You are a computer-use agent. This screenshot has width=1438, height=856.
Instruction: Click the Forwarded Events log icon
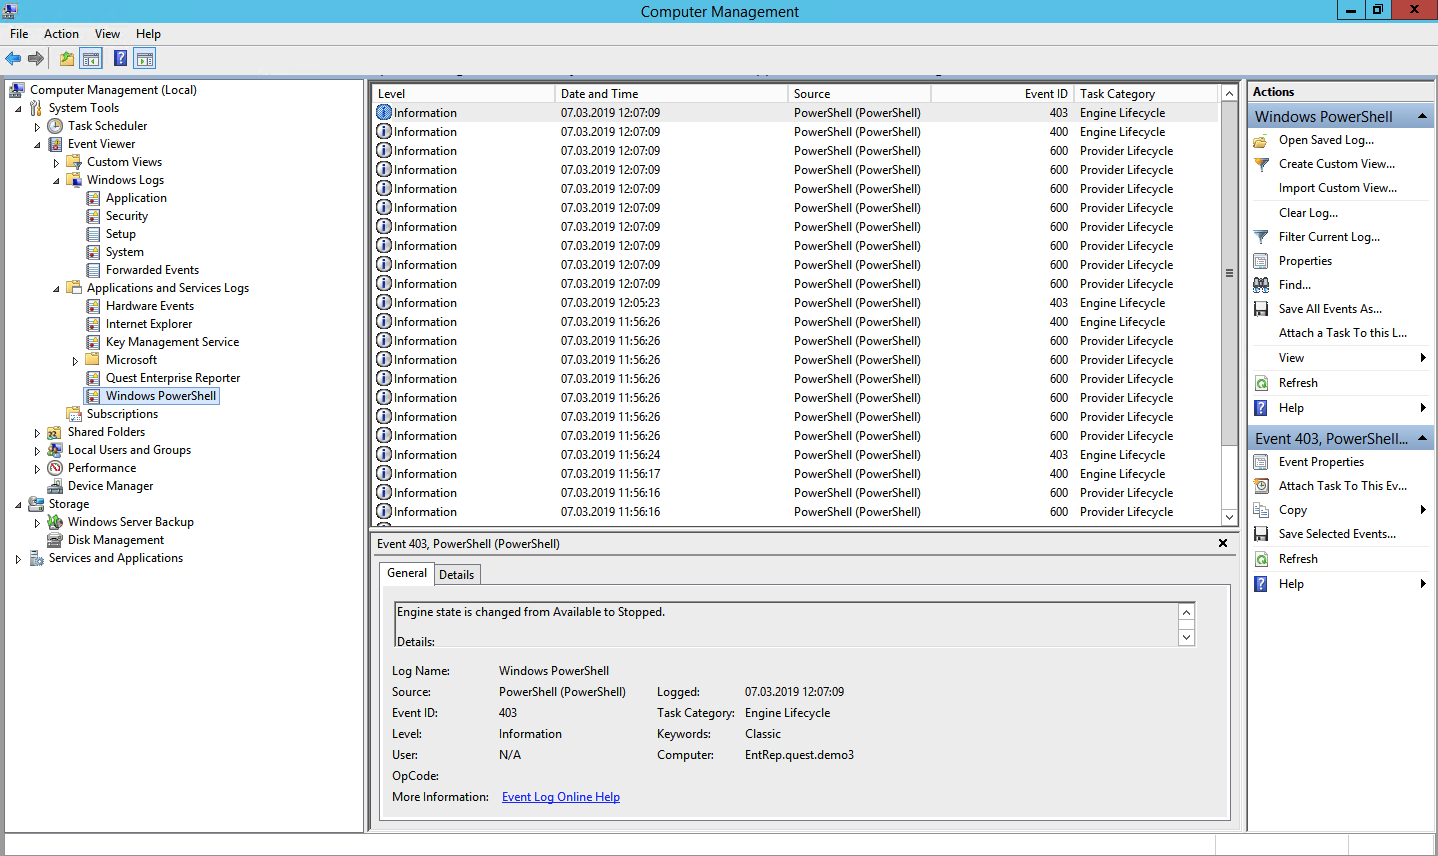coord(93,270)
